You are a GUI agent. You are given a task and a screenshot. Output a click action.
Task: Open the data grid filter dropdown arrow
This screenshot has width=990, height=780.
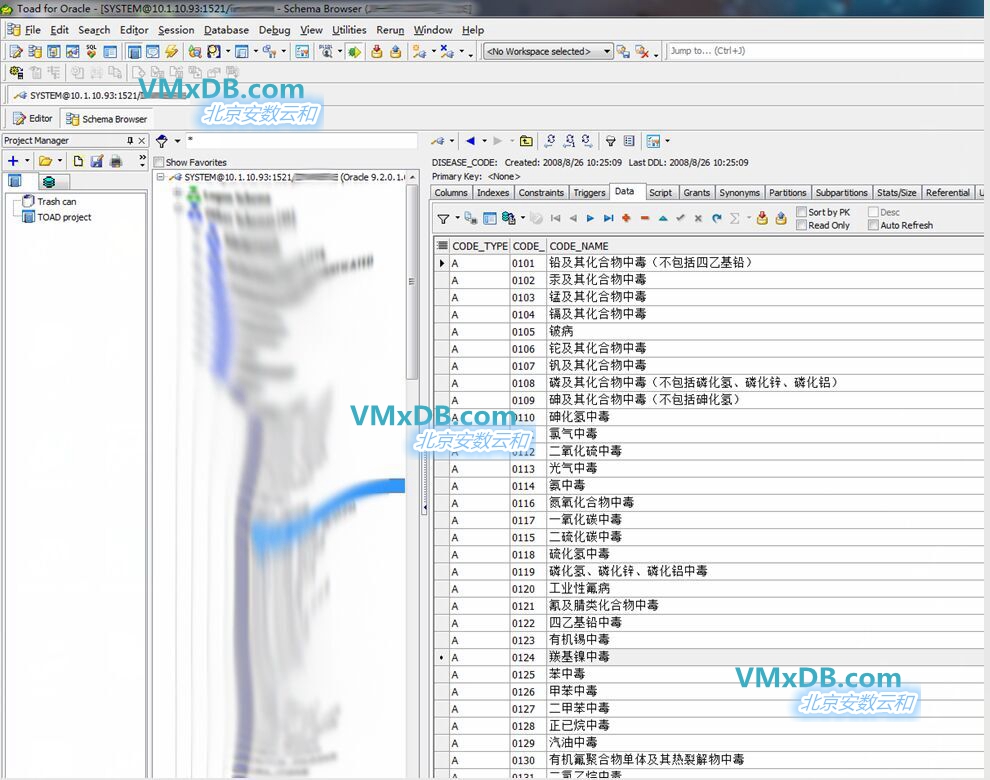(457, 219)
